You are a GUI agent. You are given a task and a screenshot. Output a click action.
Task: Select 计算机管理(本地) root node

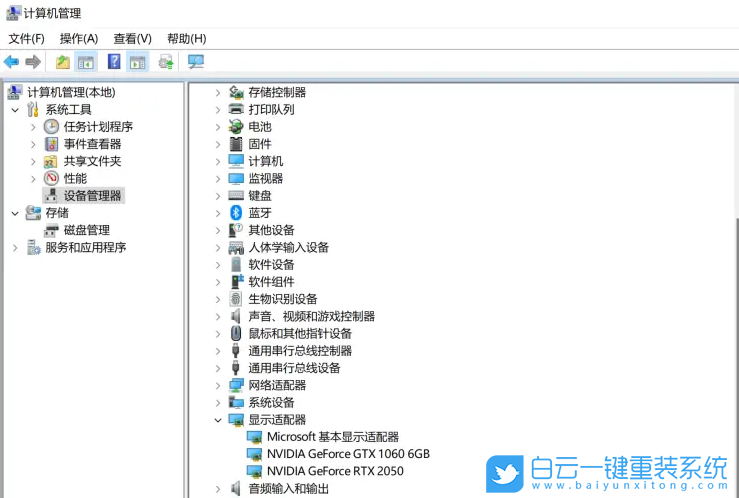pos(71,92)
